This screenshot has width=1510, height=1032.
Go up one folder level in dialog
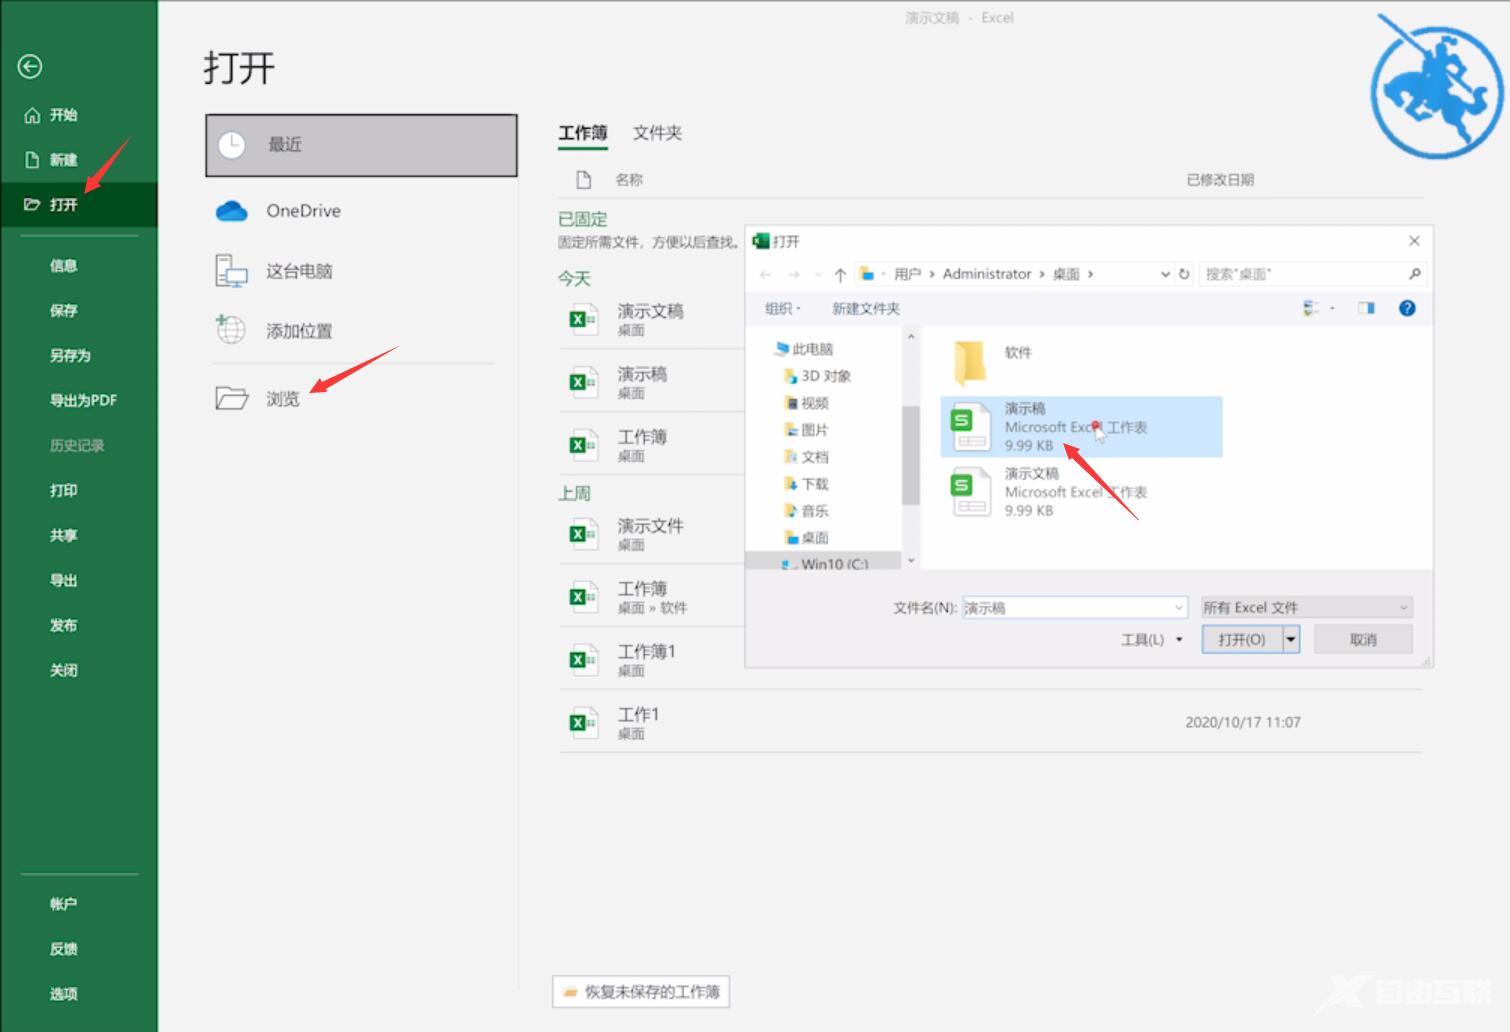tap(840, 274)
